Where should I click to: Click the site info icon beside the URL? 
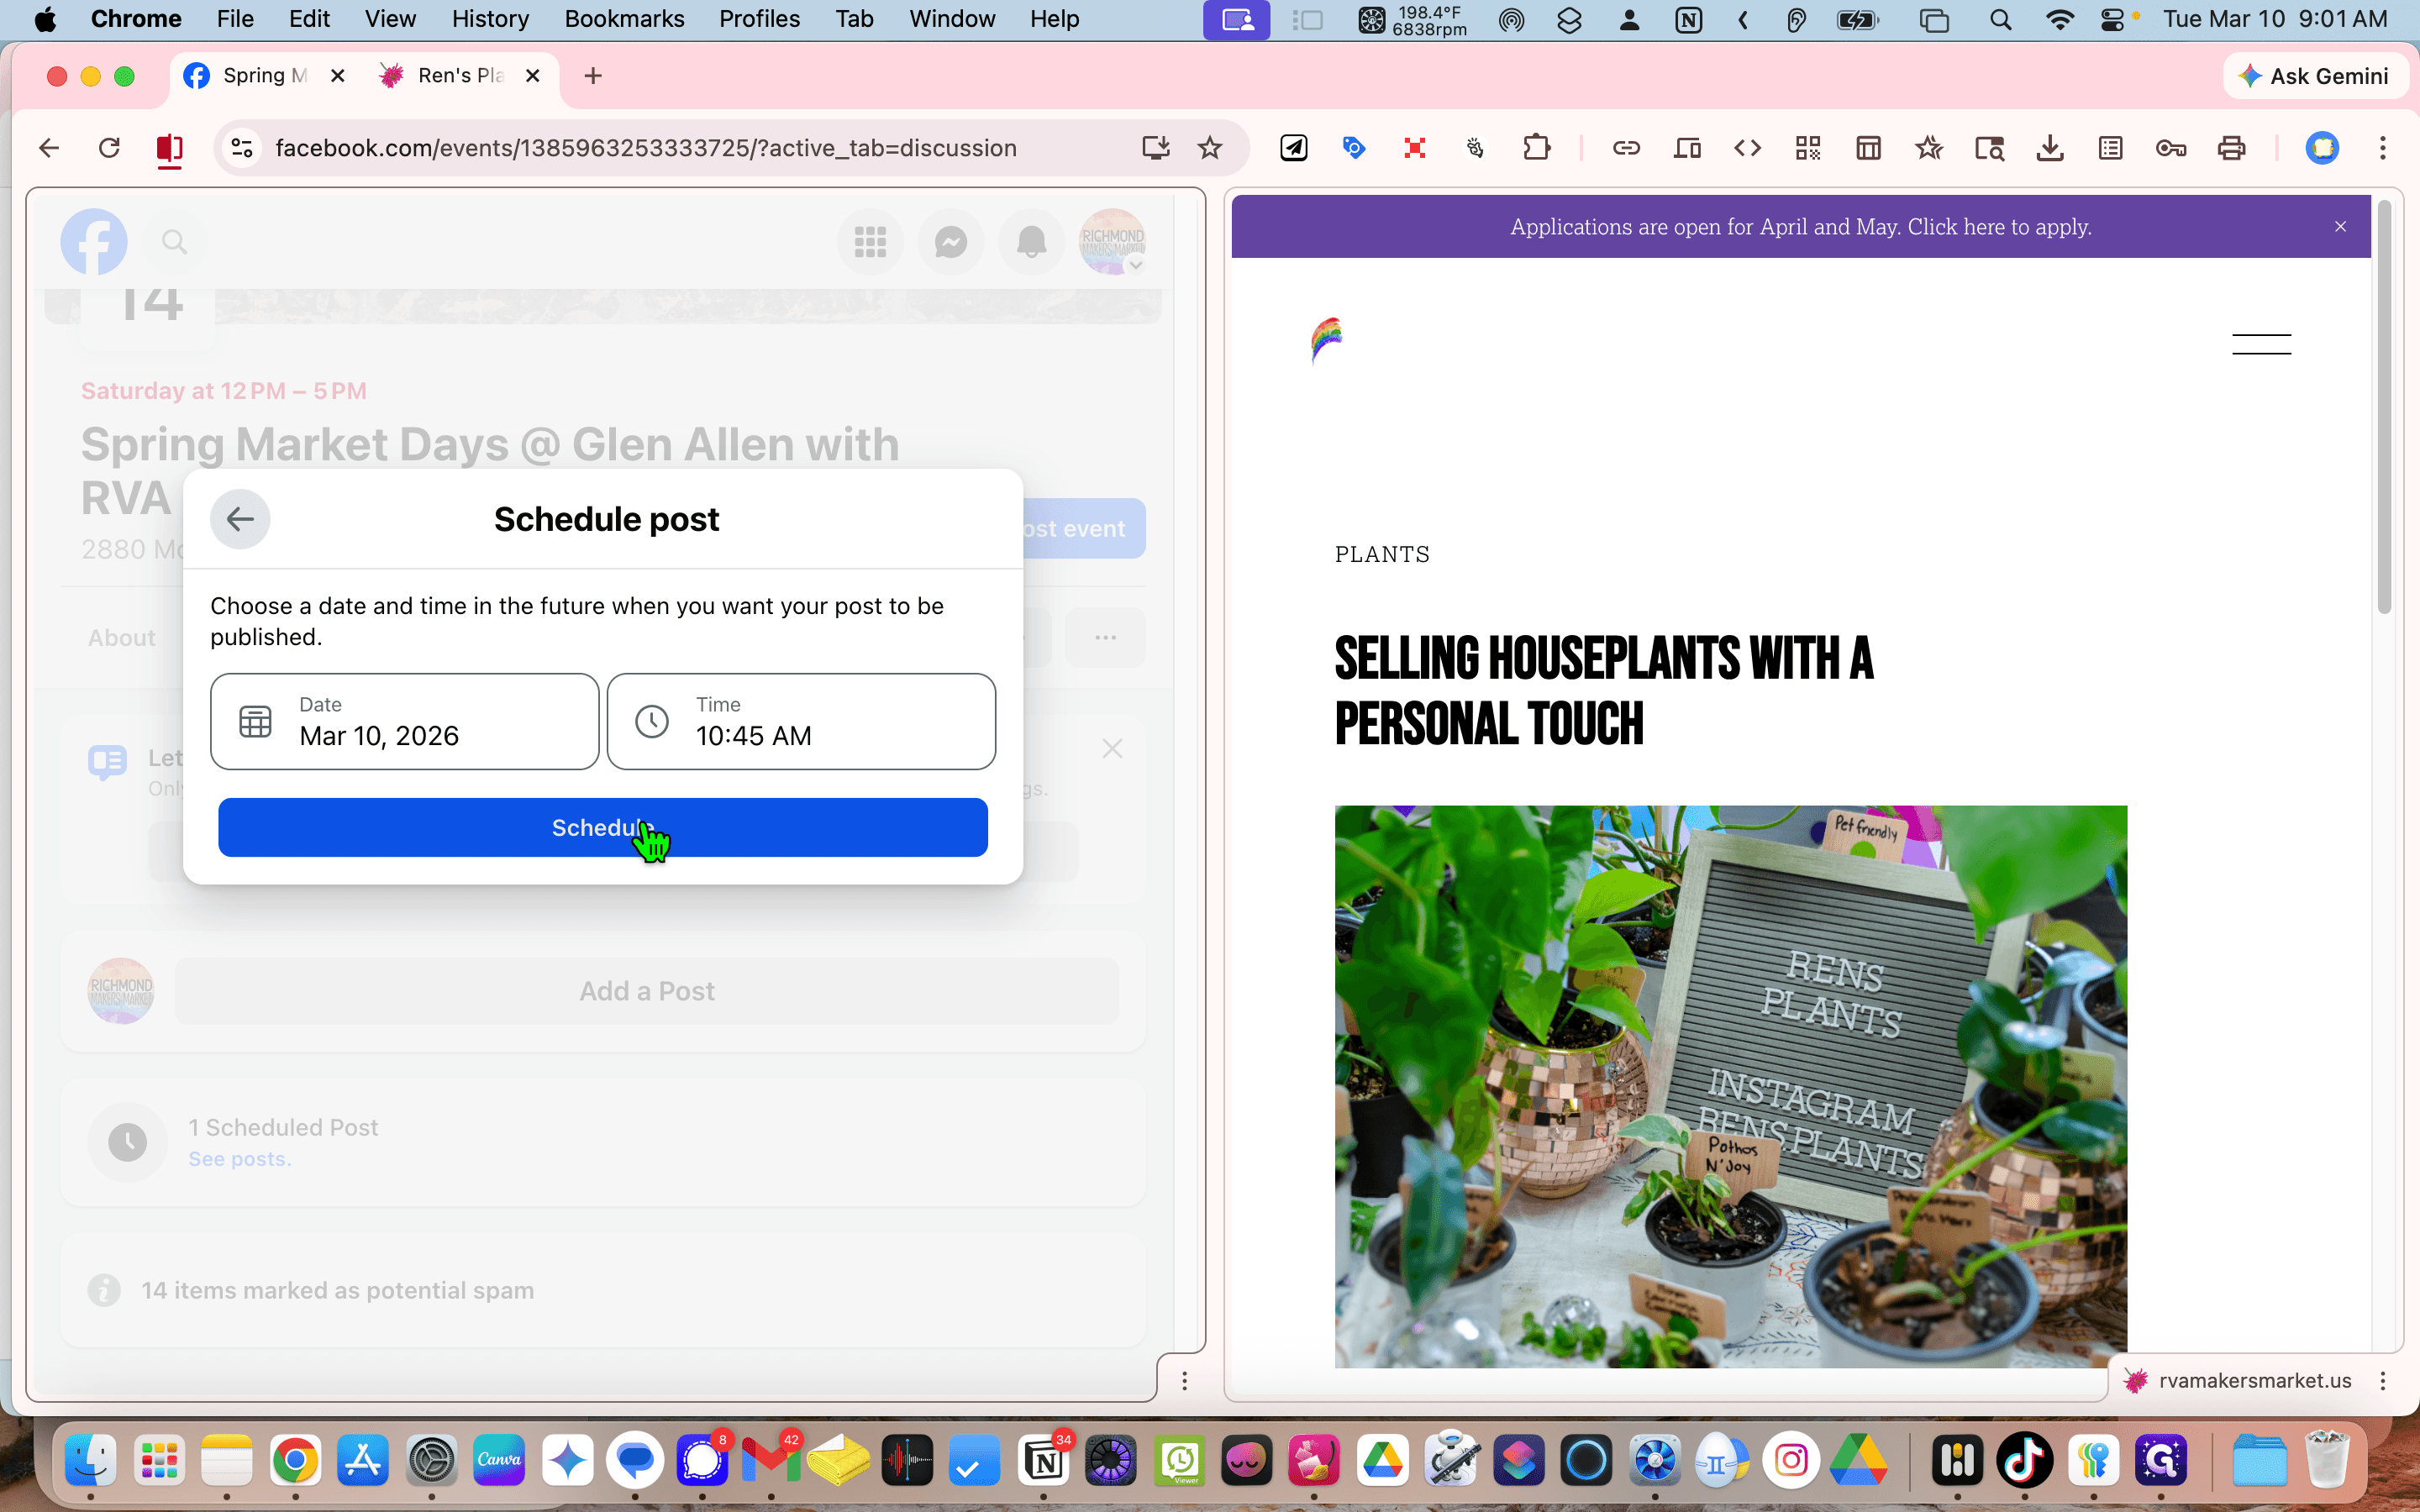coord(242,148)
